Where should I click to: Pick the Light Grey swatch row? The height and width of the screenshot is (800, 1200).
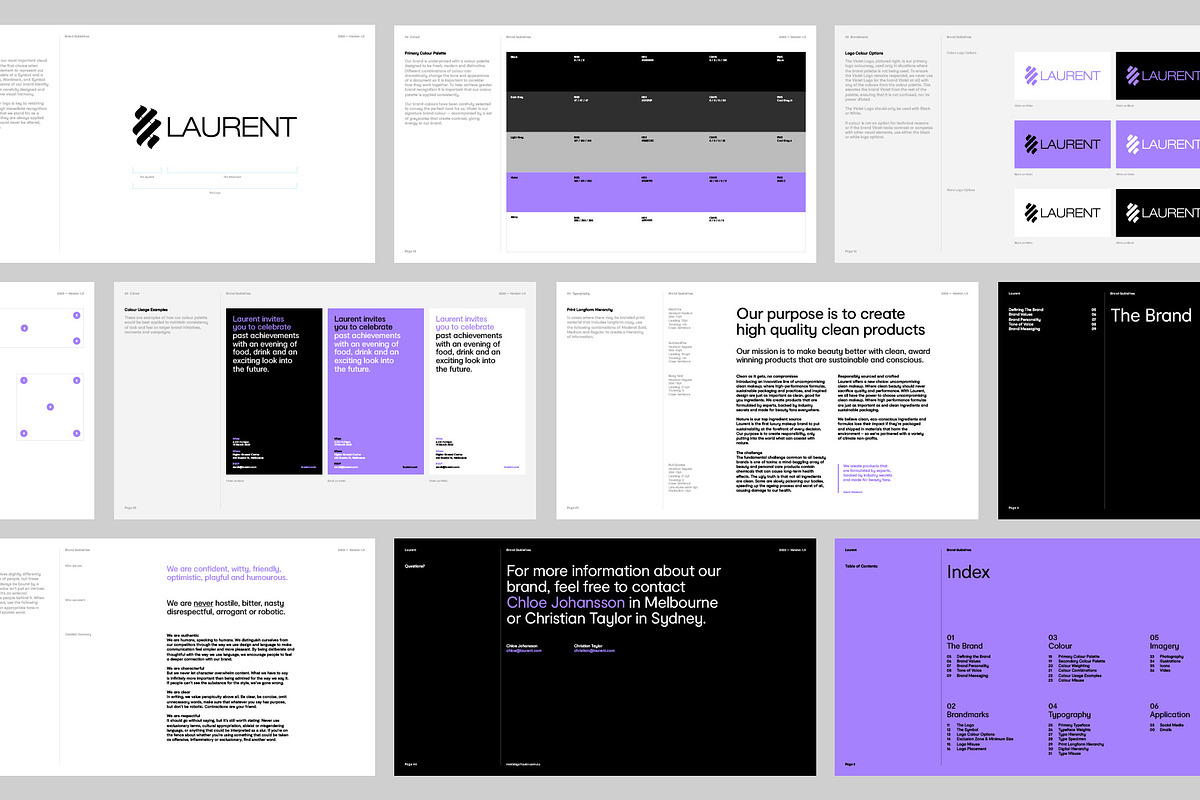[655, 151]
